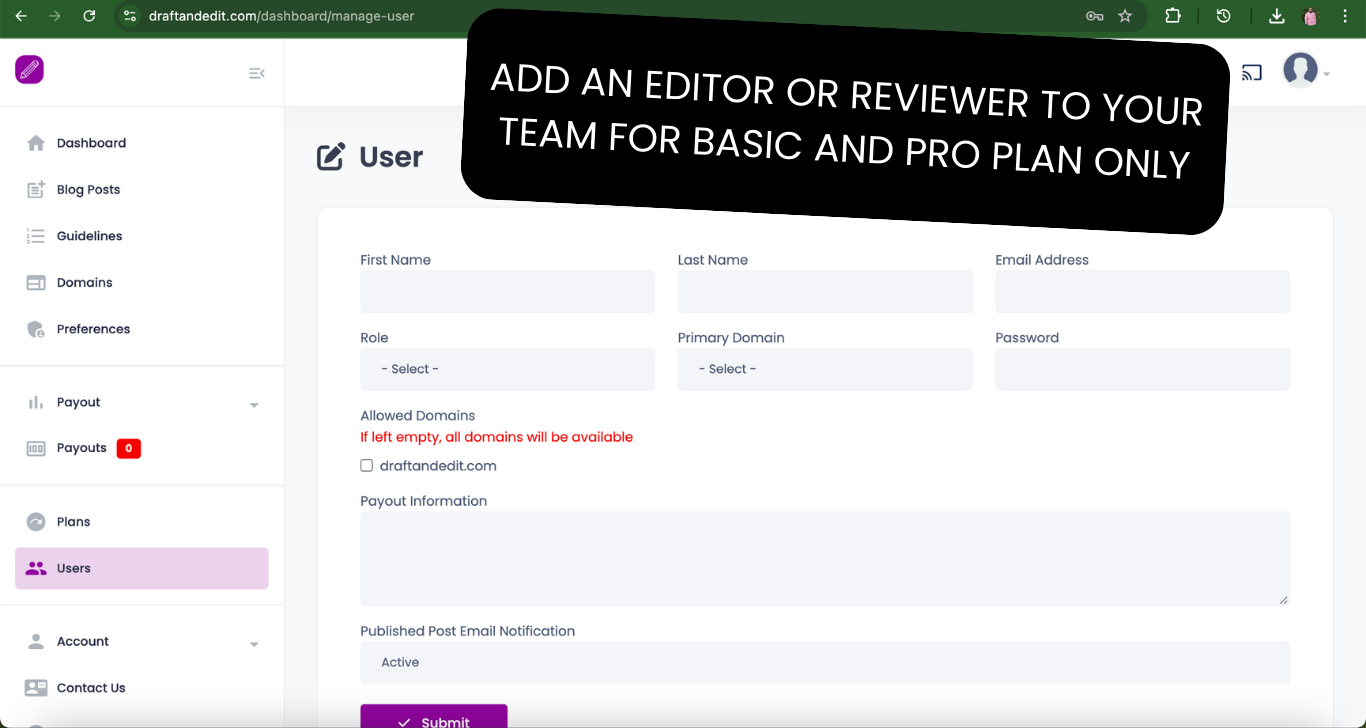
Task: Open the Primary Domain select dropdown
Action: [x=825, y=369]
